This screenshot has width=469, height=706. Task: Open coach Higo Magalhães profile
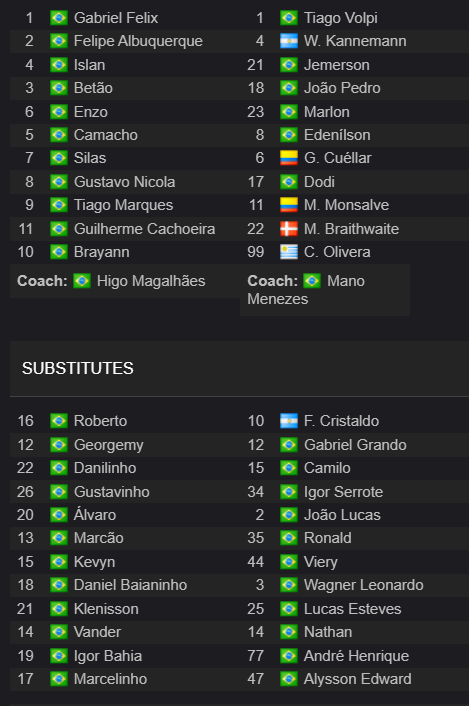tap(151, 281)
